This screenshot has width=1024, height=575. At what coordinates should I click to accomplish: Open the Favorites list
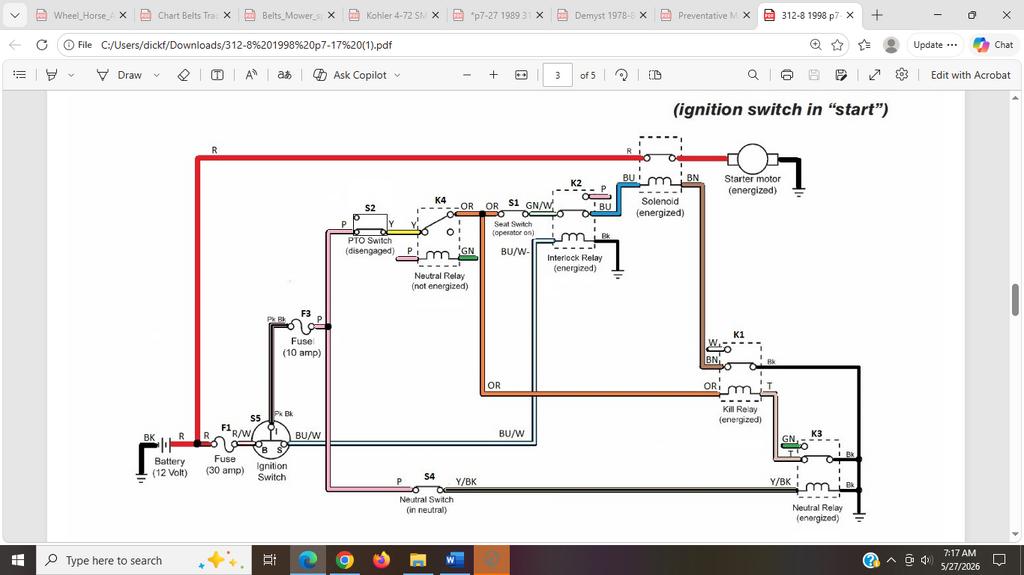tap(865, 45)
